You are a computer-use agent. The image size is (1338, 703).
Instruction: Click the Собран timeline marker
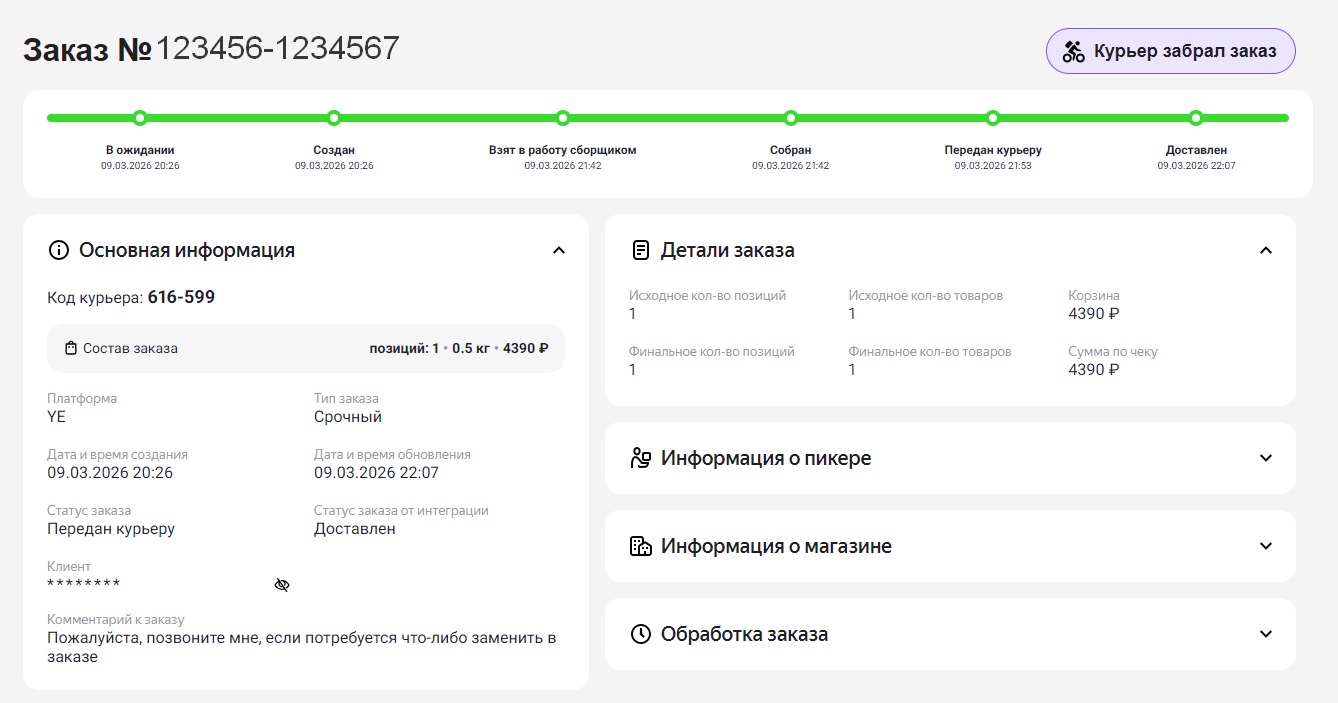tap(791, 118)
